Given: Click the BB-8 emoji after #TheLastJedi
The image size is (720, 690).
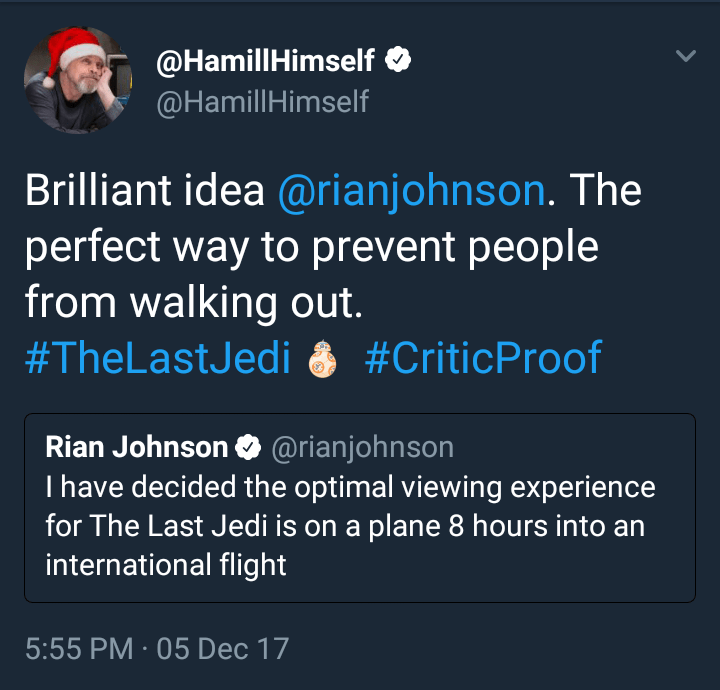Looking at the screenshot, I should tap(319, 358).
